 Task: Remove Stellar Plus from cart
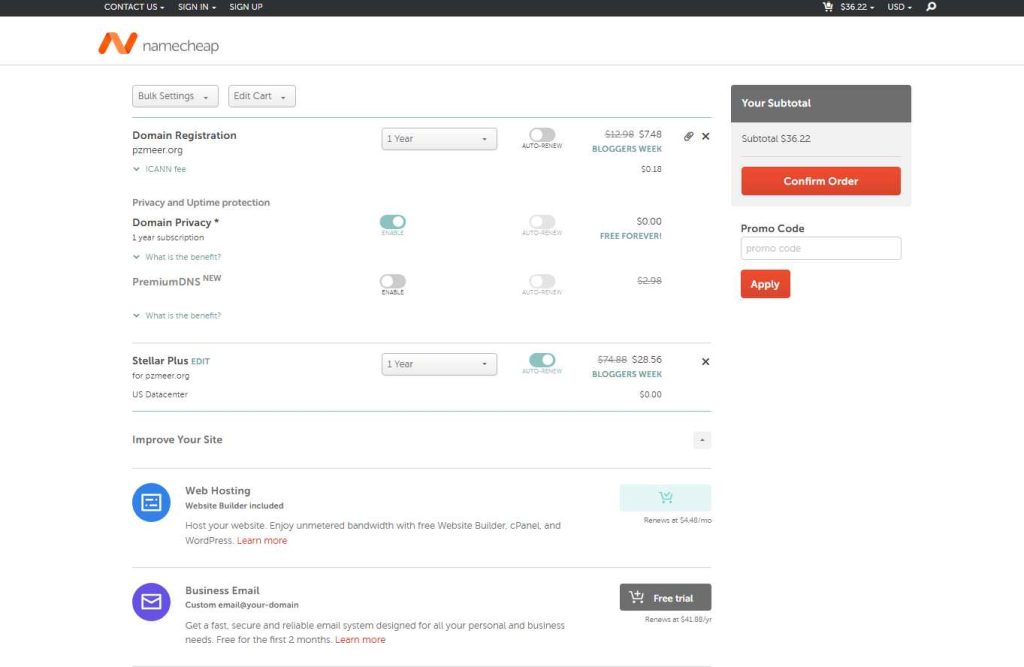tap(706, 361)
